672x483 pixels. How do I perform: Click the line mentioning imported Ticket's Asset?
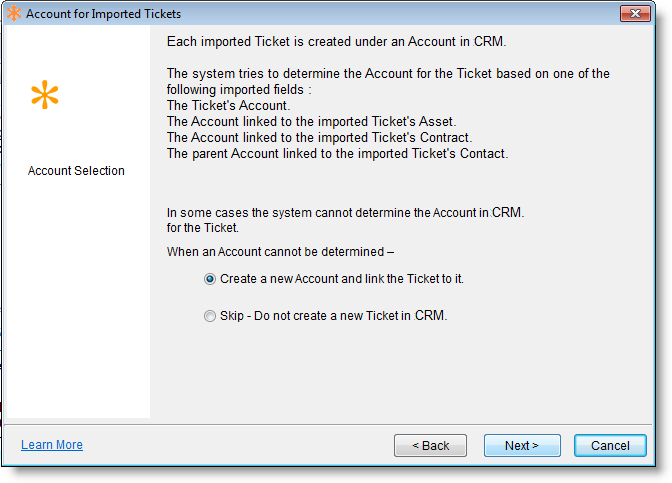point(311,121)
